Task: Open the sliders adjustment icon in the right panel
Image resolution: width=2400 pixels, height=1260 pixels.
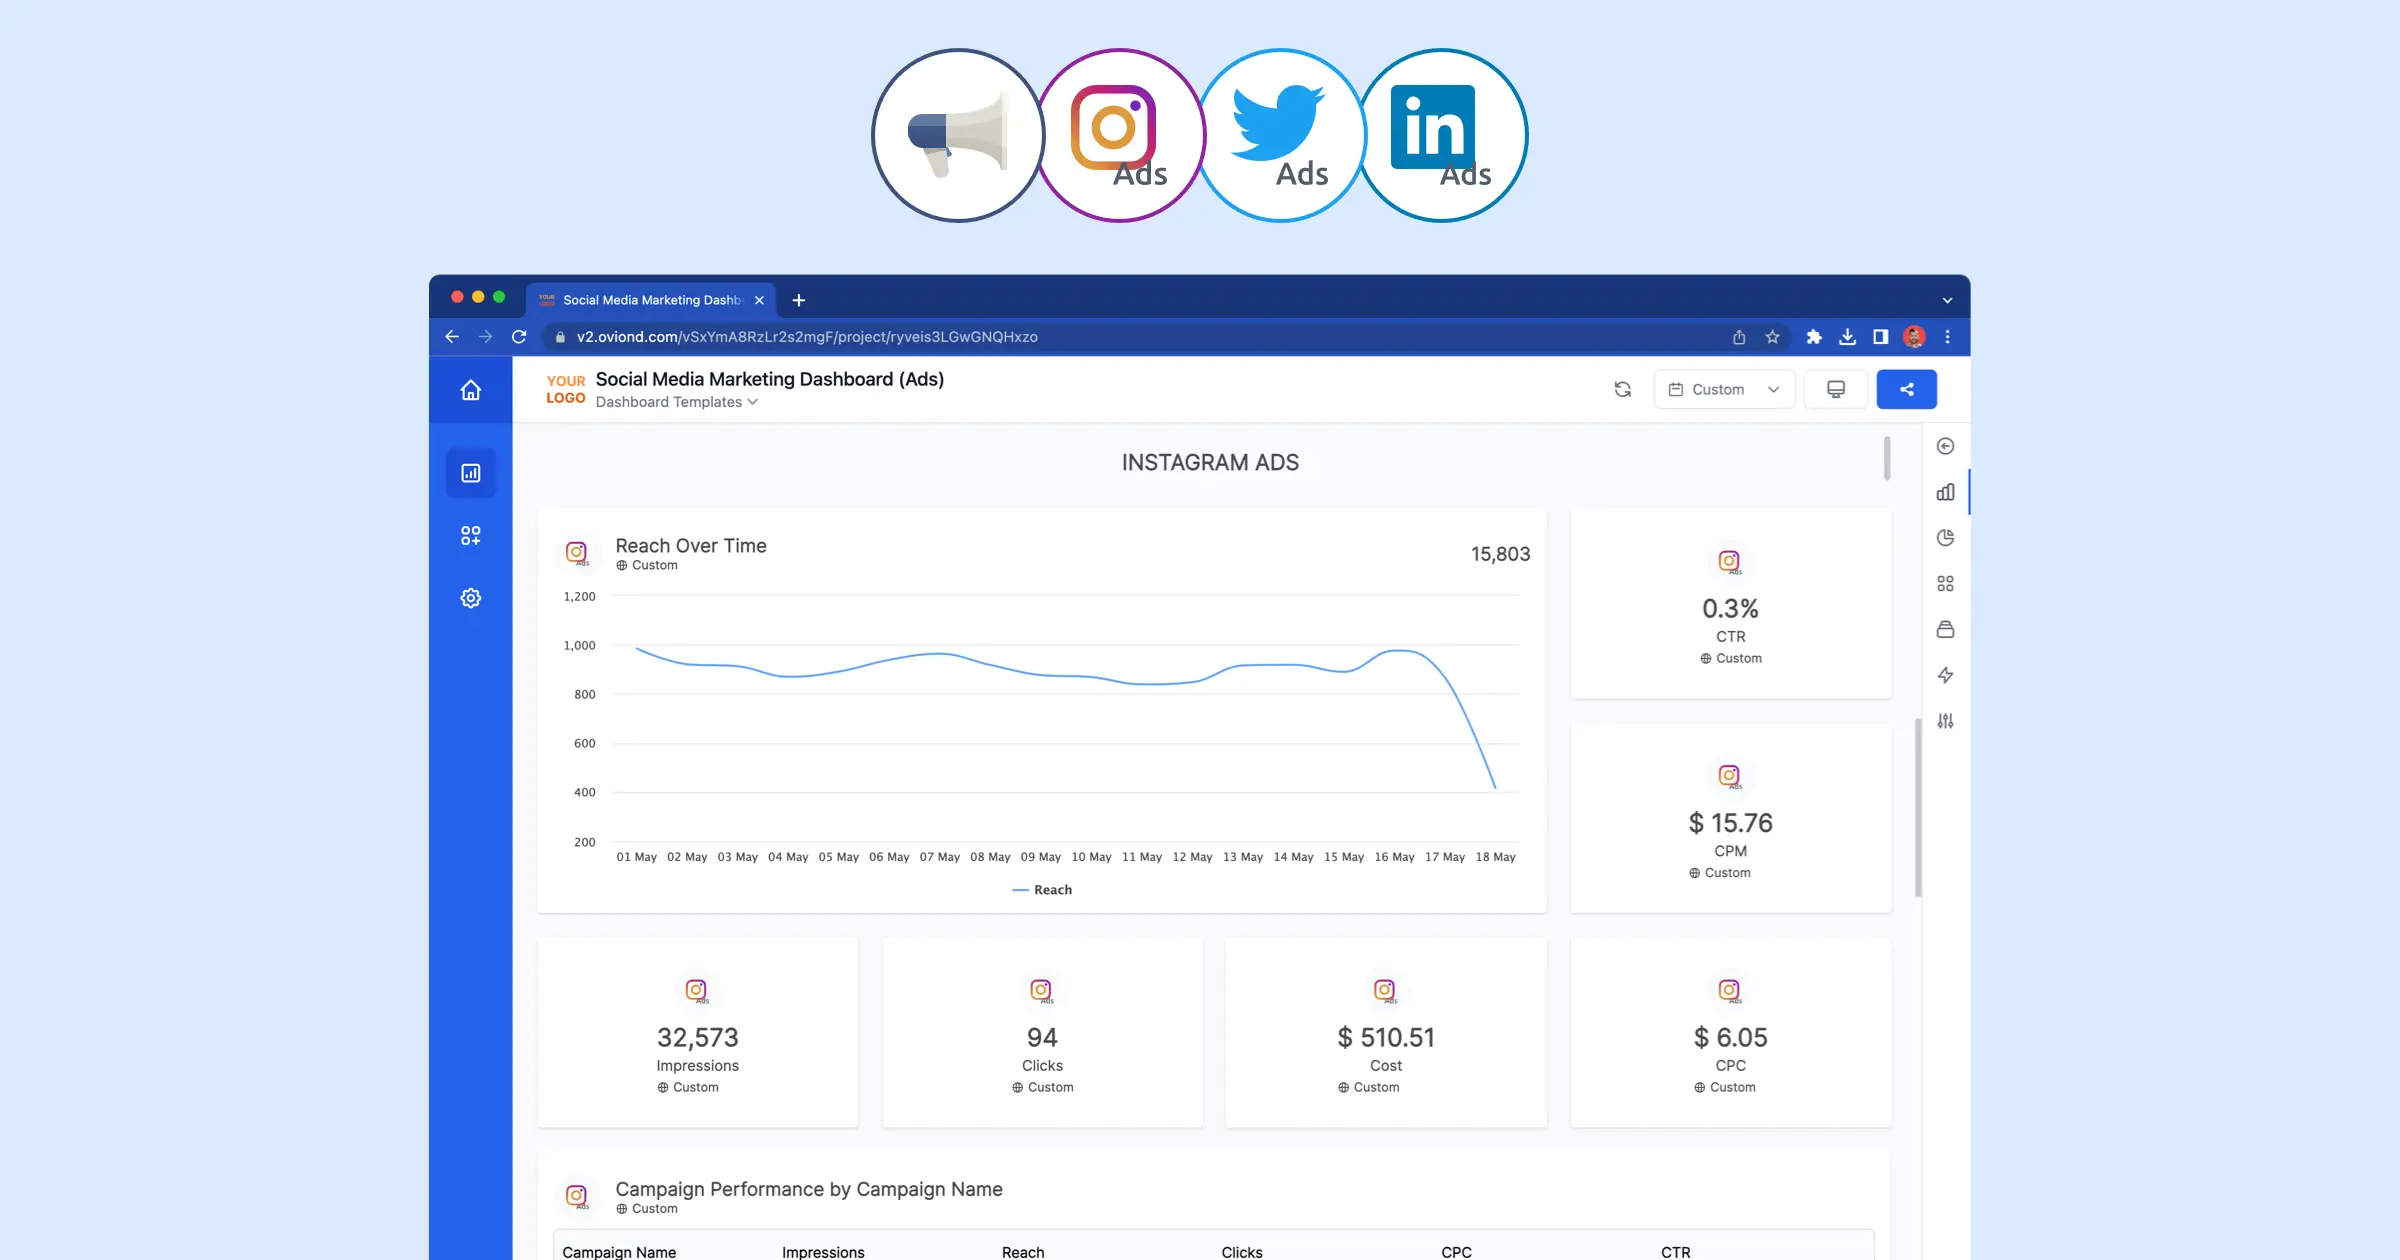Action: [1945, 721]
